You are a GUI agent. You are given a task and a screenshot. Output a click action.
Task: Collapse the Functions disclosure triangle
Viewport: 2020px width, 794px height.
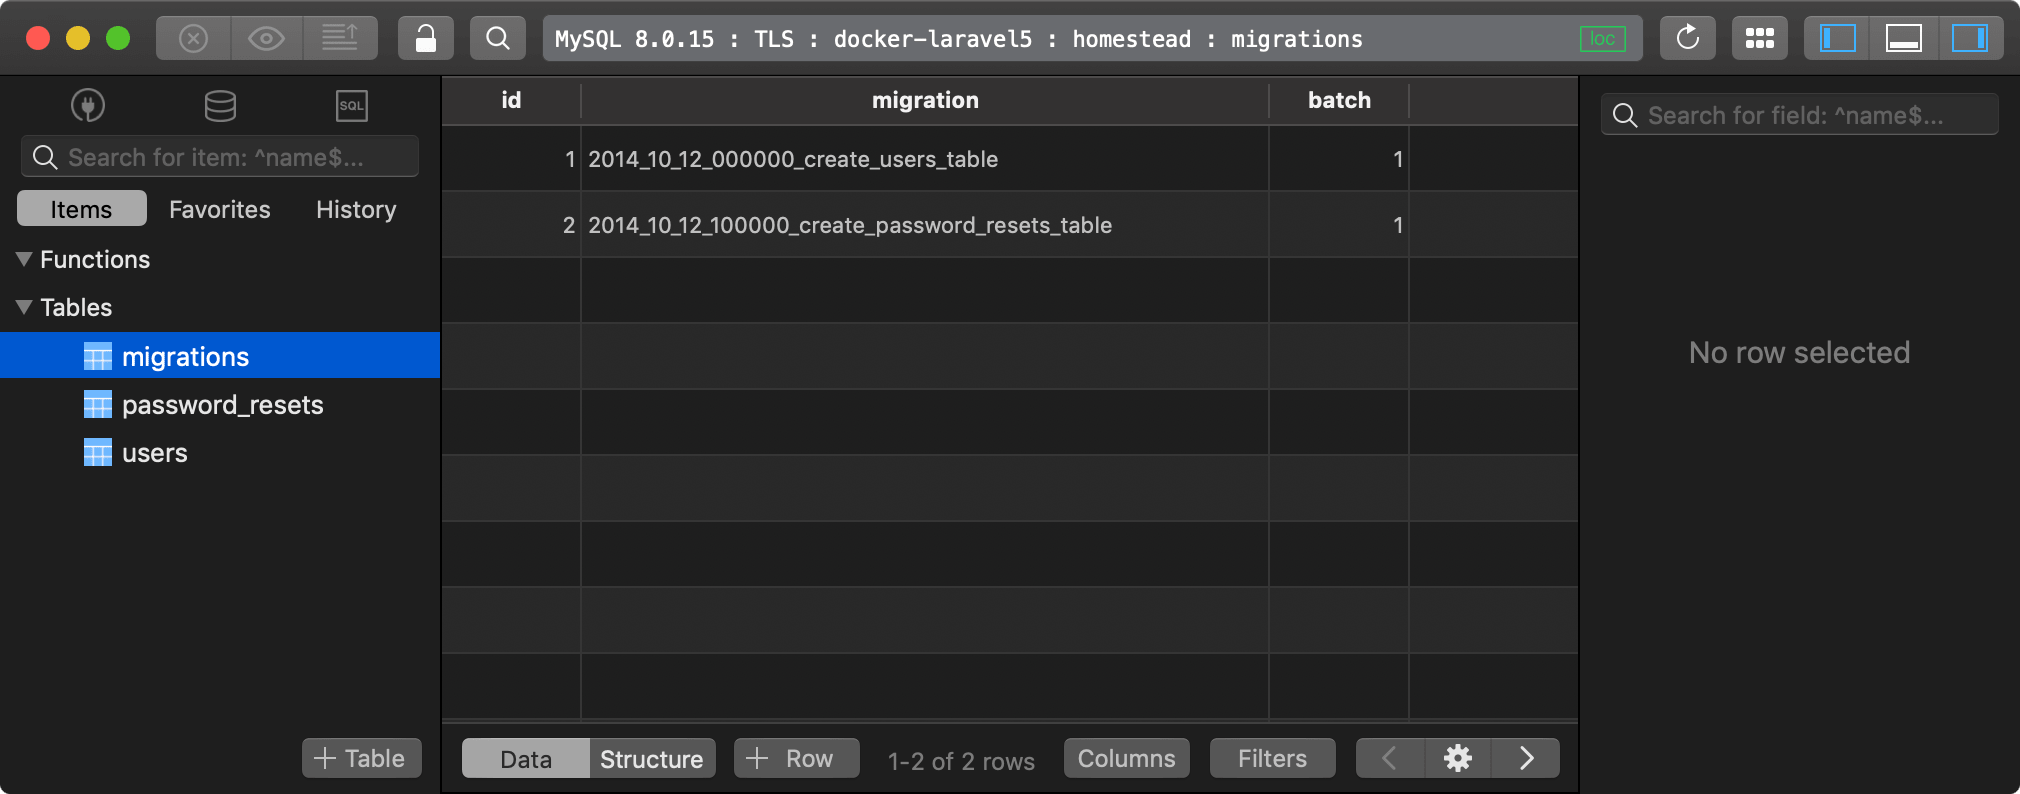[x=25, y=259]
